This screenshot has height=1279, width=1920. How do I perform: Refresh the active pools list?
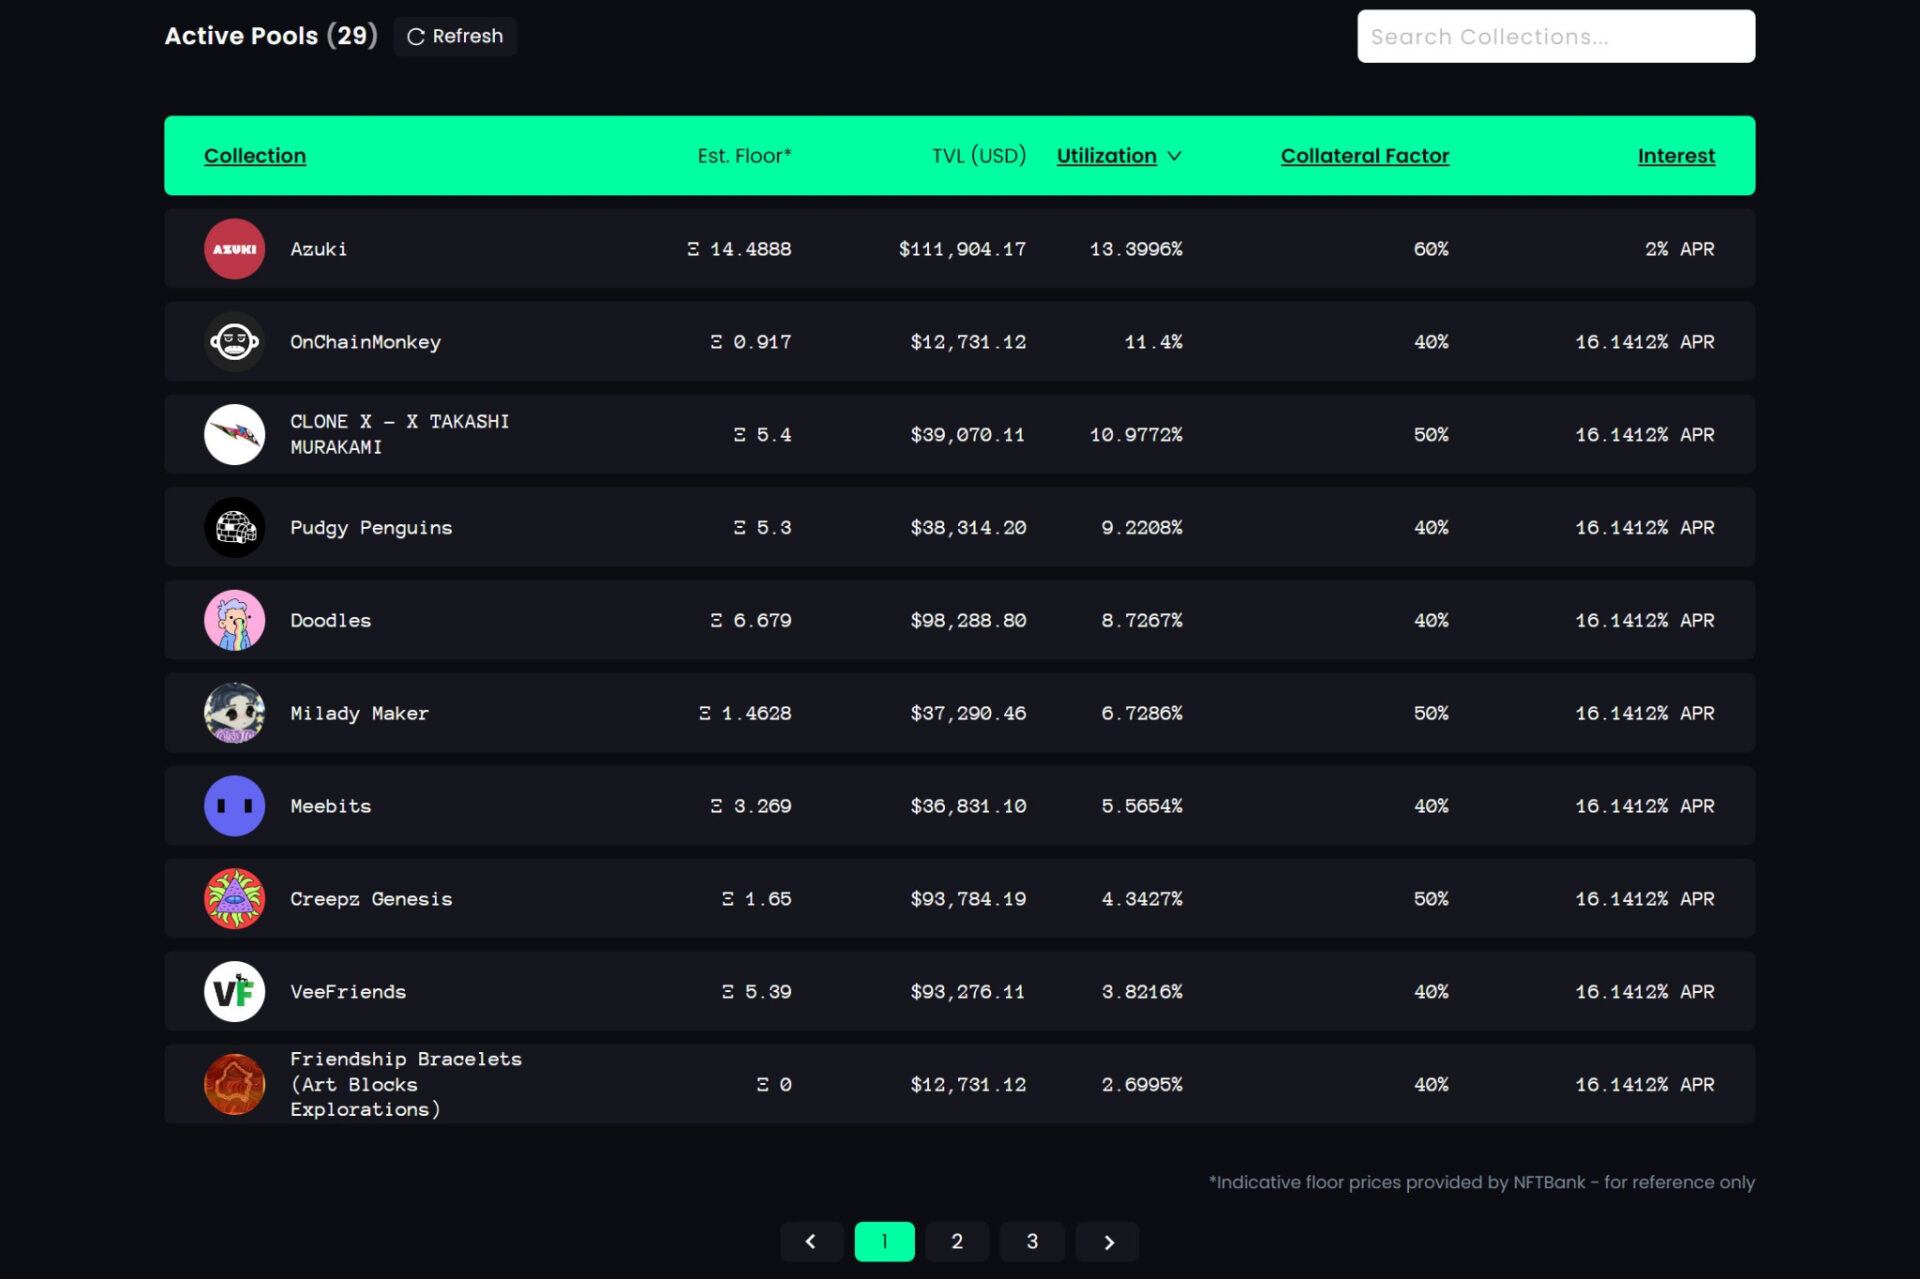click(455, 36)
